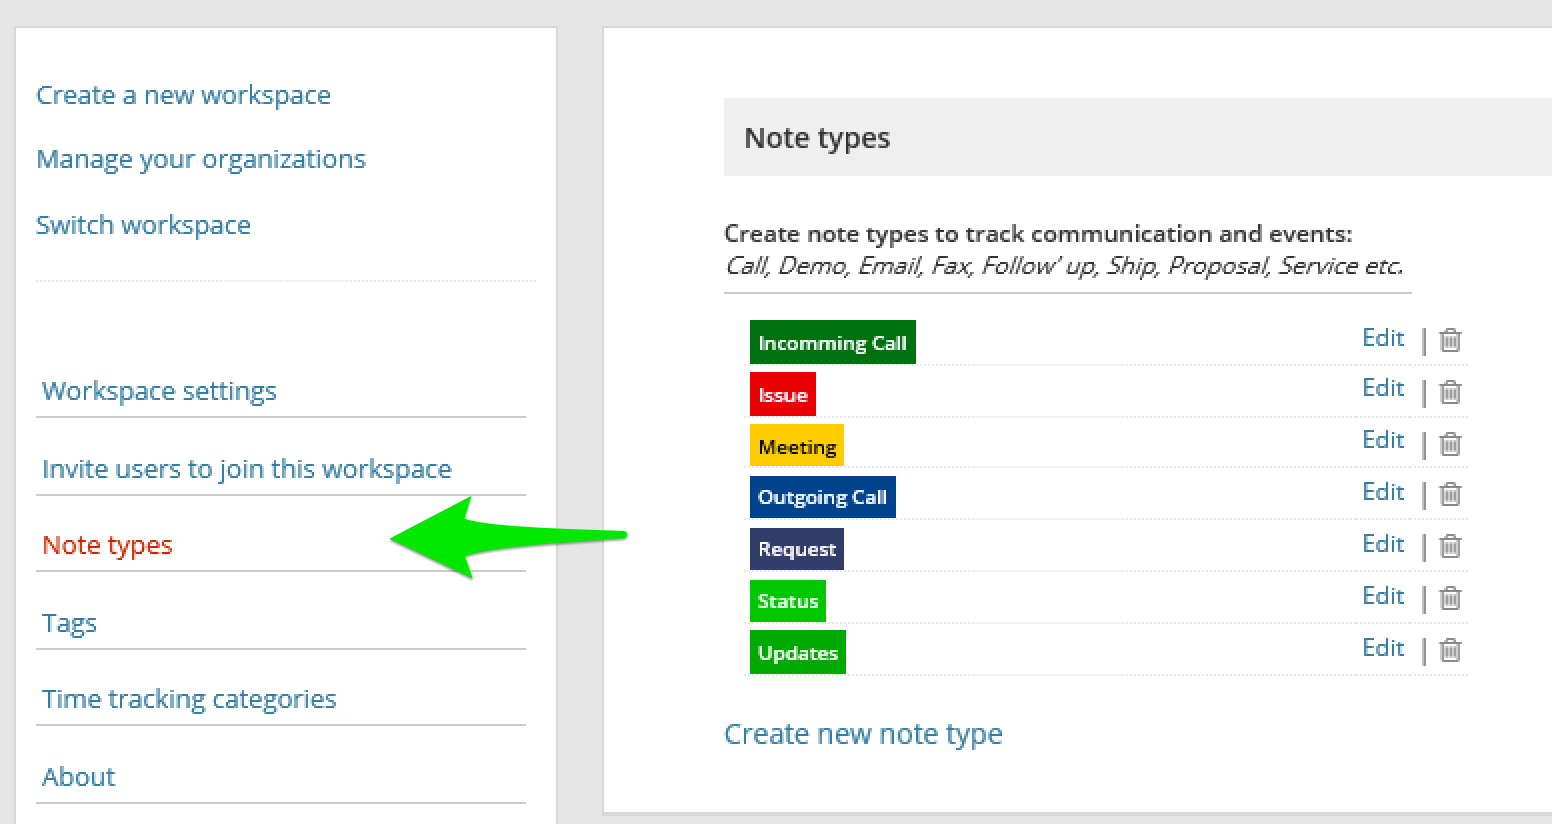The height and width of the screenshot is (824, 1552).
Task: Select Note types in sidebar
Action: pyautogui.click(x=107, y=545)
